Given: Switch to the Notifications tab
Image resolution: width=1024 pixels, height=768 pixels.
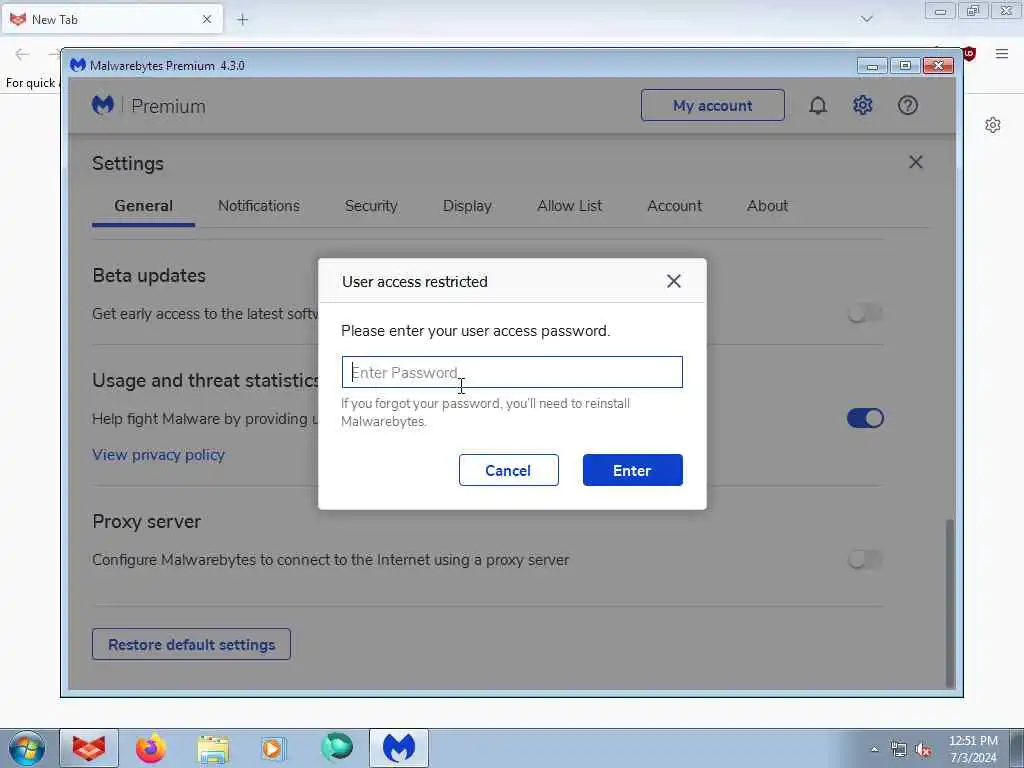Looking at the screenshot, I should 259,206.
